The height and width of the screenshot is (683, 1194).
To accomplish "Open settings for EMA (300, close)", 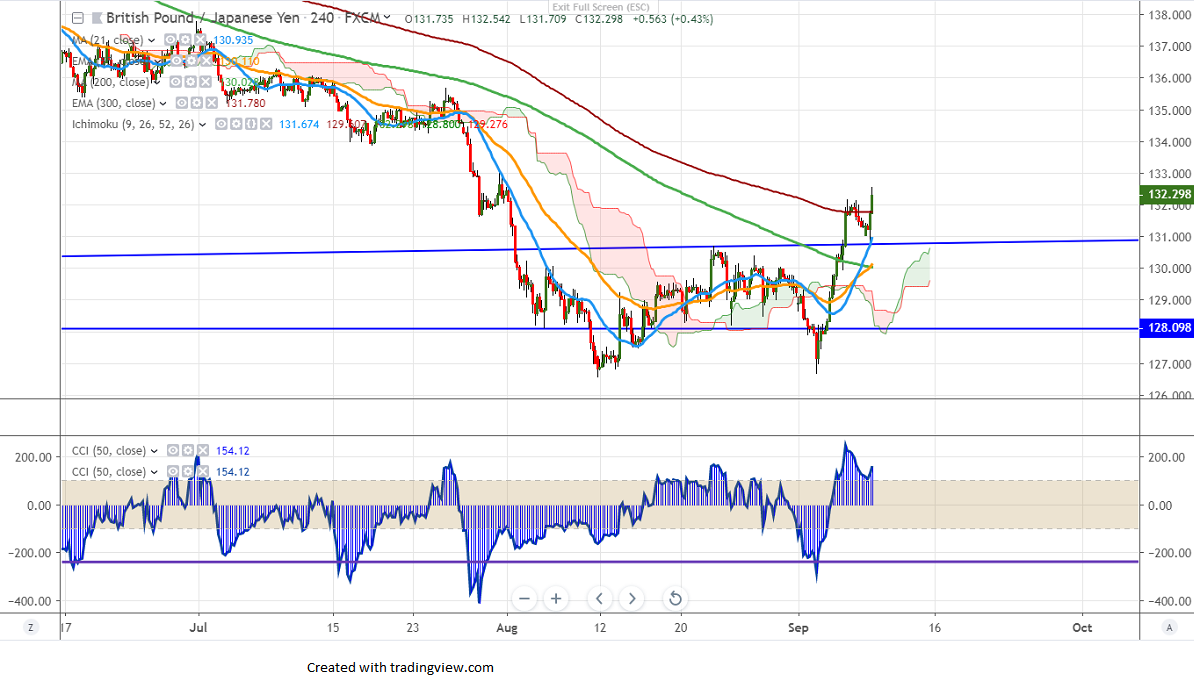I will (196, 103).
